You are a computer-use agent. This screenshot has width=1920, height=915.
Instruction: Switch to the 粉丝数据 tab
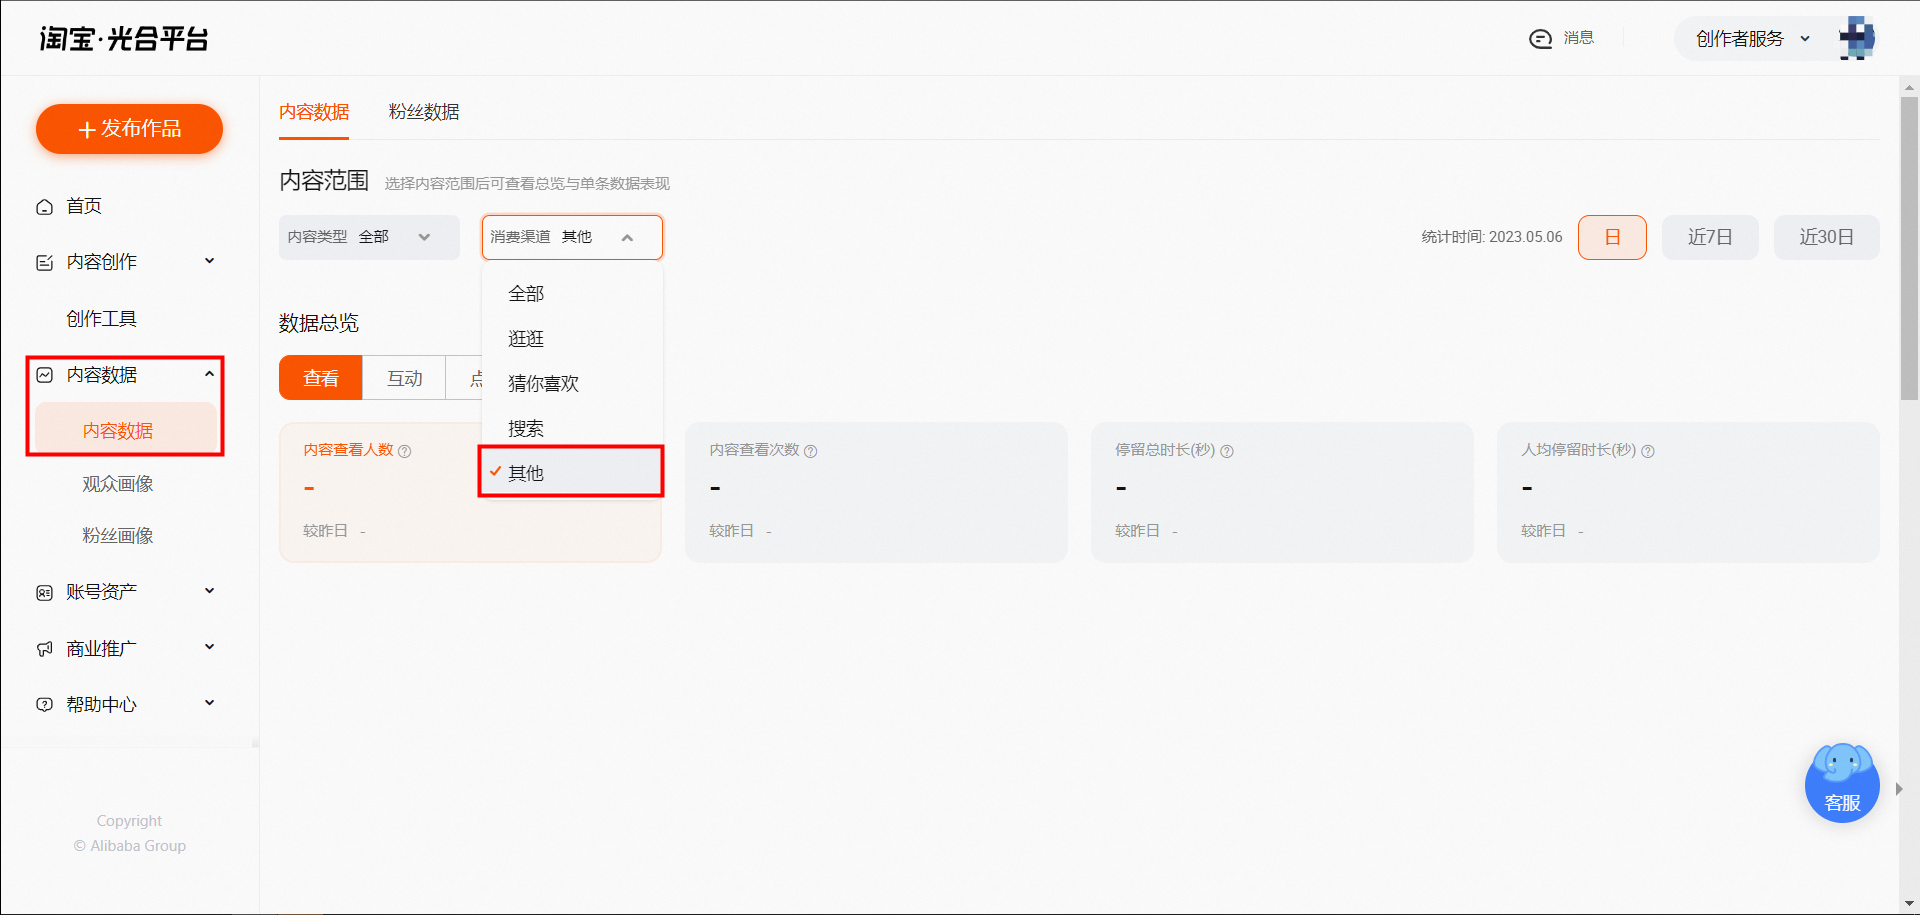pos(424,112)
